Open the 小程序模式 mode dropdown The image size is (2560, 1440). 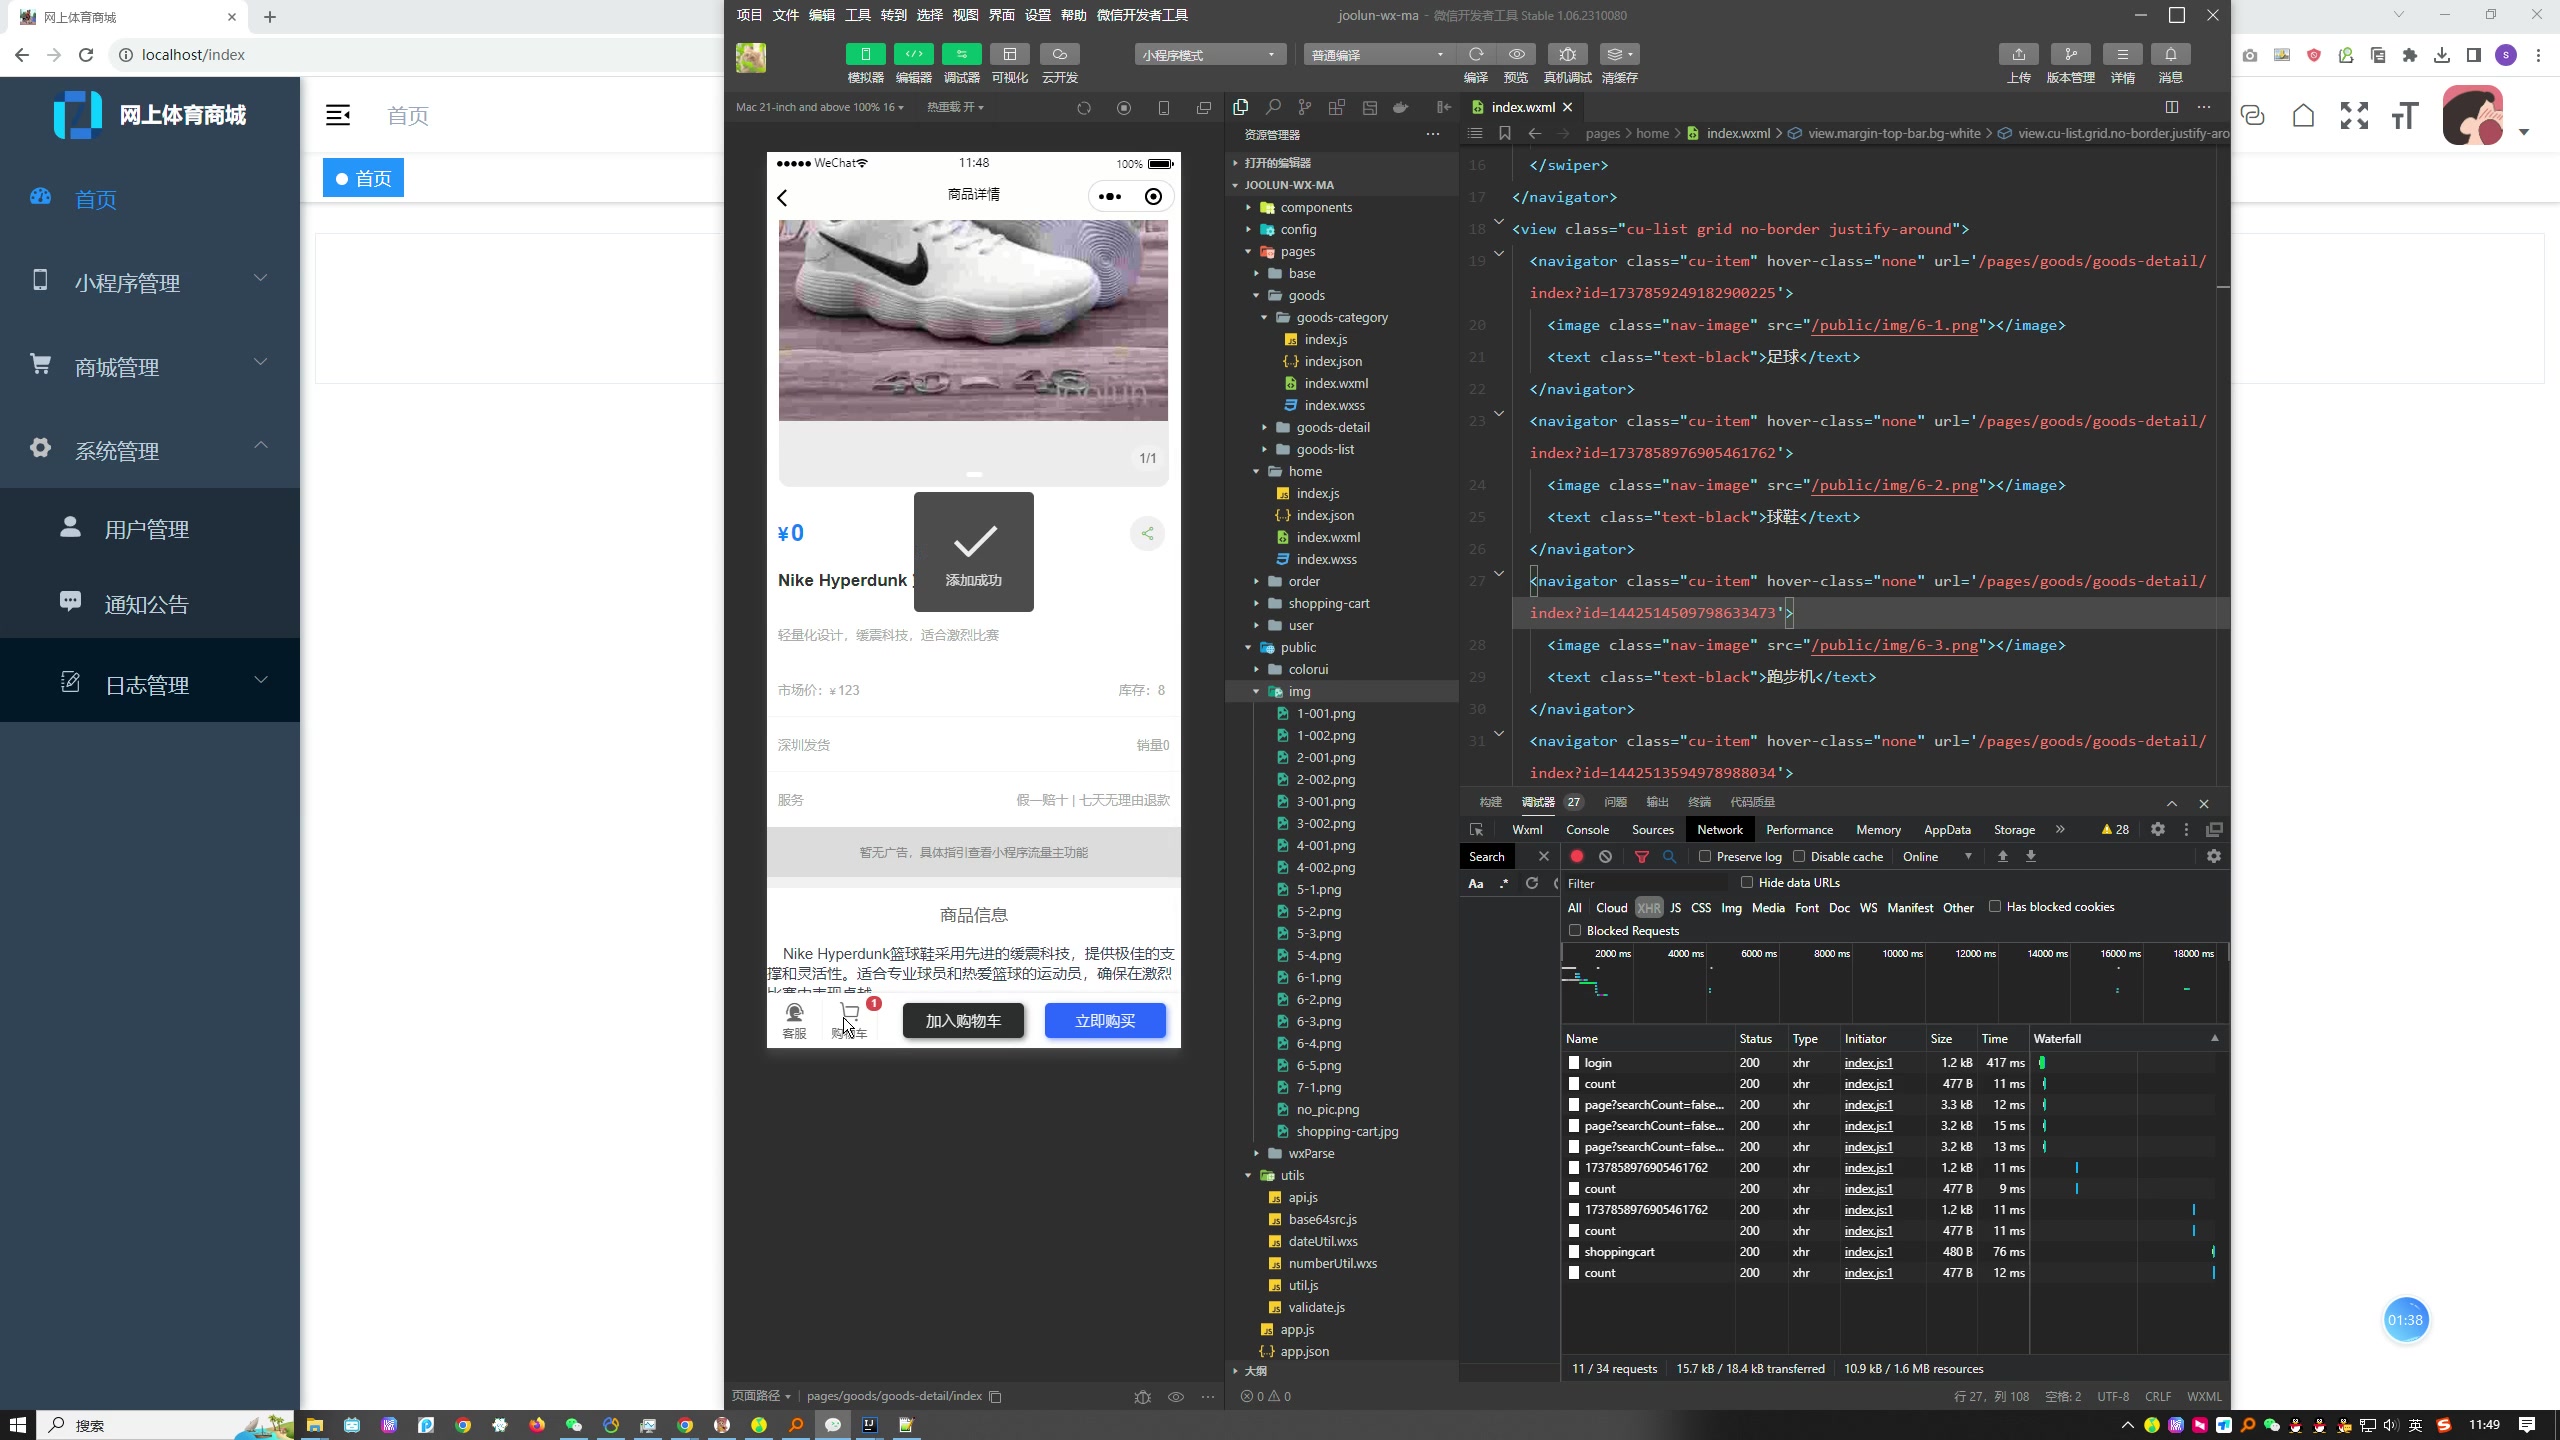(x=1209, y=55)
